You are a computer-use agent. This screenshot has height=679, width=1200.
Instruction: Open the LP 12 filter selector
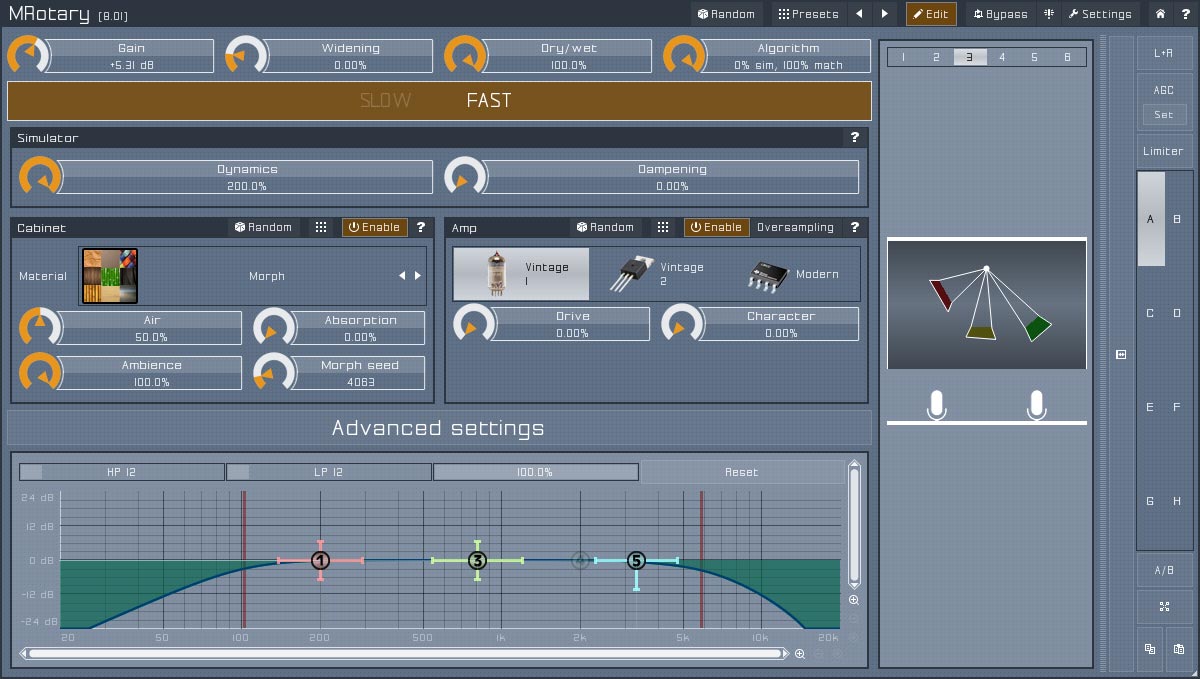329,472
